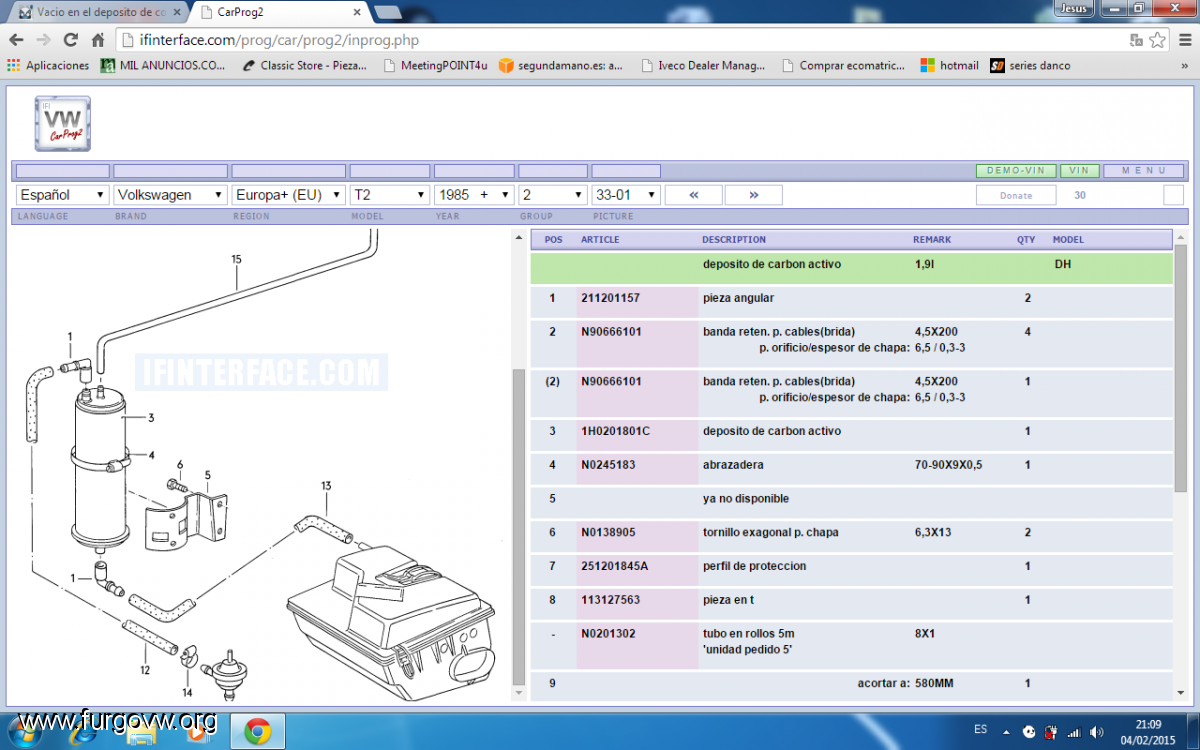The image size is (1200, 750).
Task: Click part number 3 on canister diagram
Action: (x=151, y=418)
